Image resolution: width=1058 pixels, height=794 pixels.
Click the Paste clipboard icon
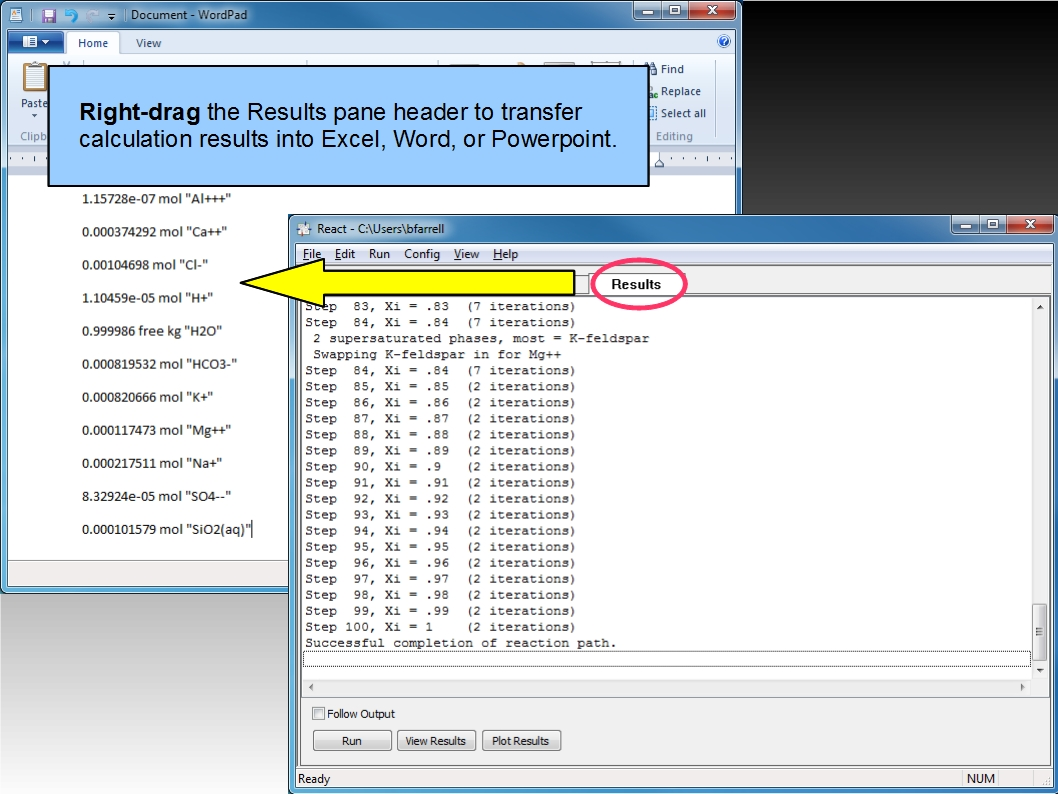click(34, 78)
